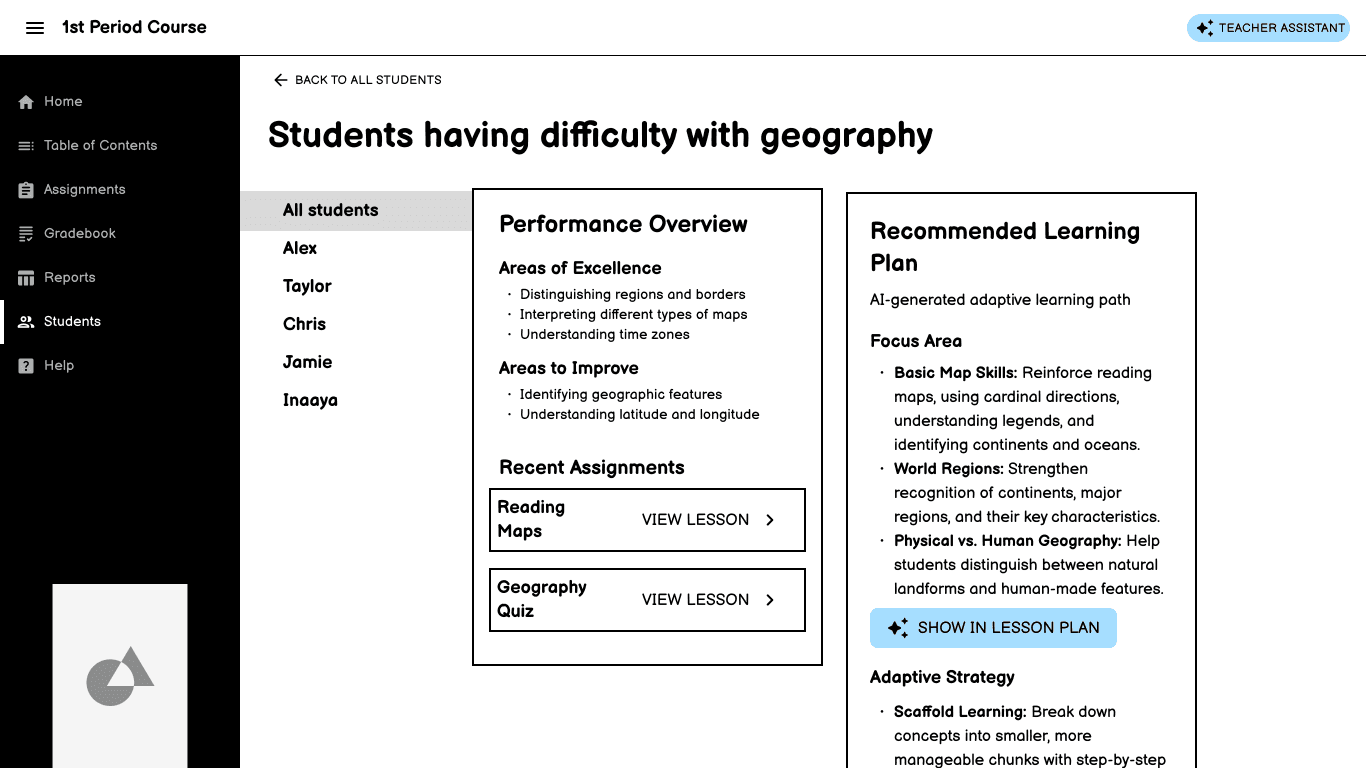Expand the Geography Quiz lesson chevron
This screenshot has height=768, width=1366.
[769, 599]
